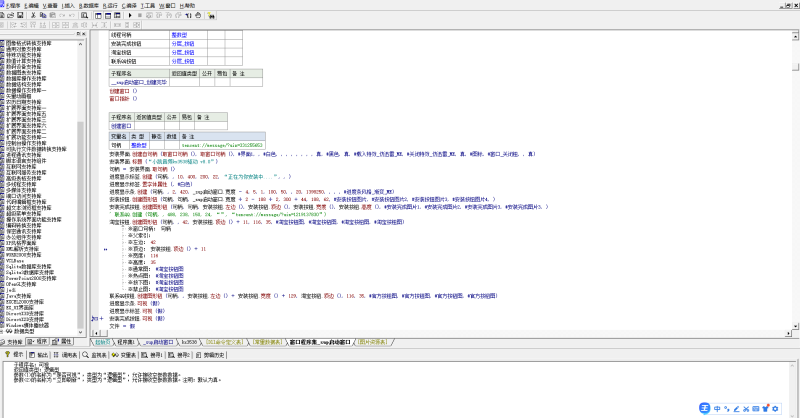This screenshot has height=418, width=800.
Task: Select 控制台操作支持库 in library tree
Action: tap(26, 143)
